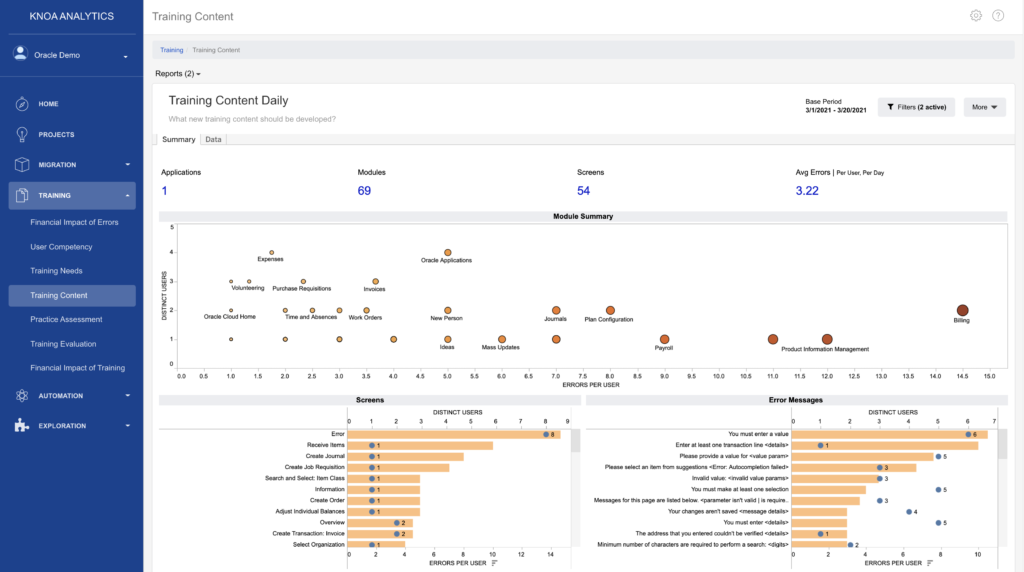Click the Create Journal bar
This screenshot has height=572, width=1024.
[406, 456]
